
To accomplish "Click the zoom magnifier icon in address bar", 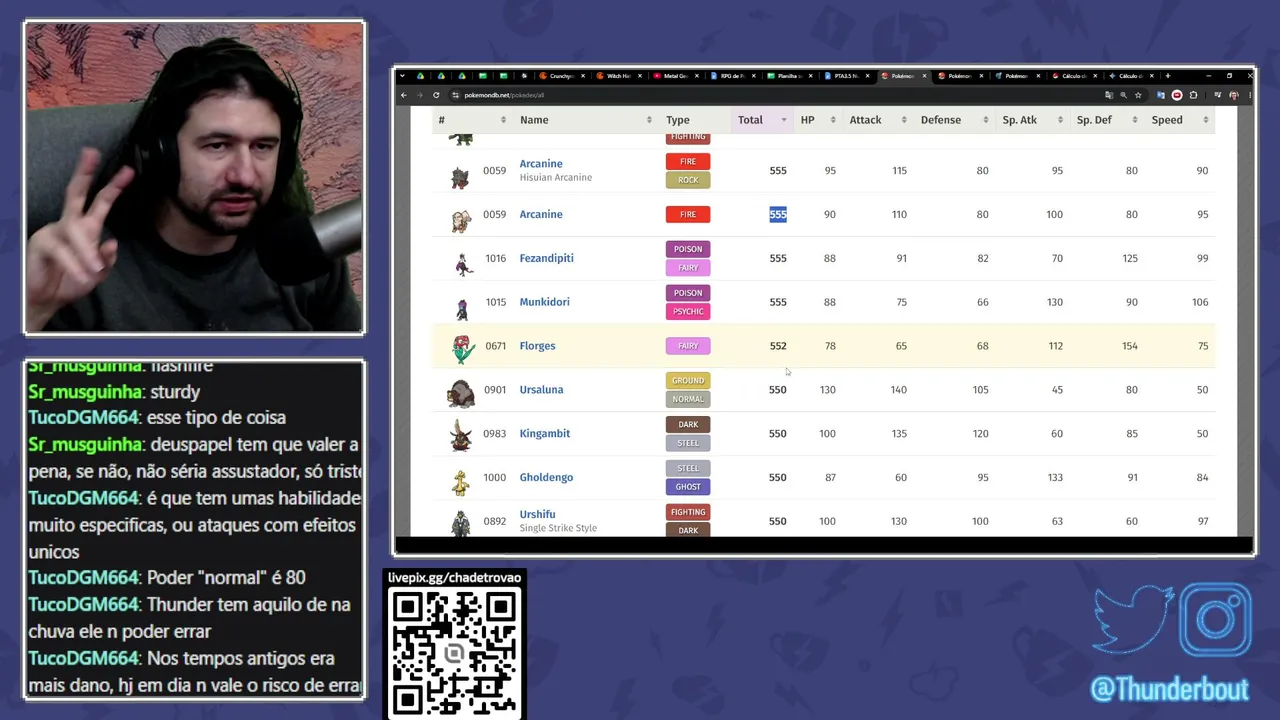I will (1123, 95).
